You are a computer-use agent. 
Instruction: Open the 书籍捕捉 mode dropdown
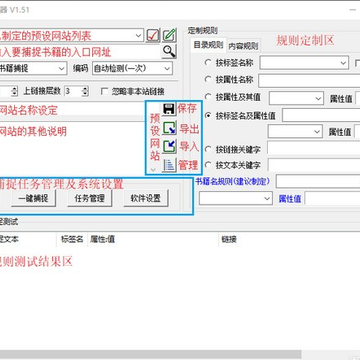[x=62, y=68]
